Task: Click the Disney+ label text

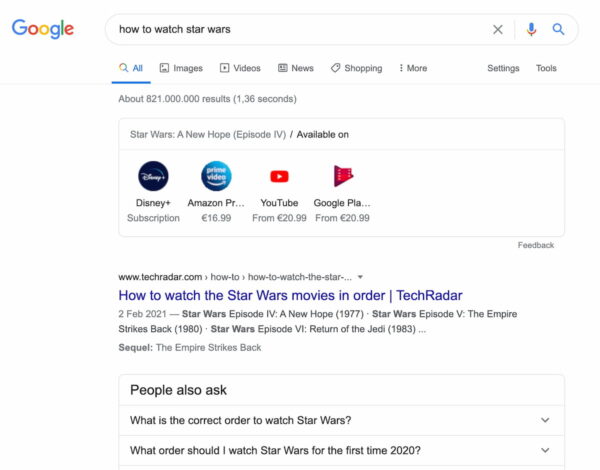Action: (x=153, y=203)
